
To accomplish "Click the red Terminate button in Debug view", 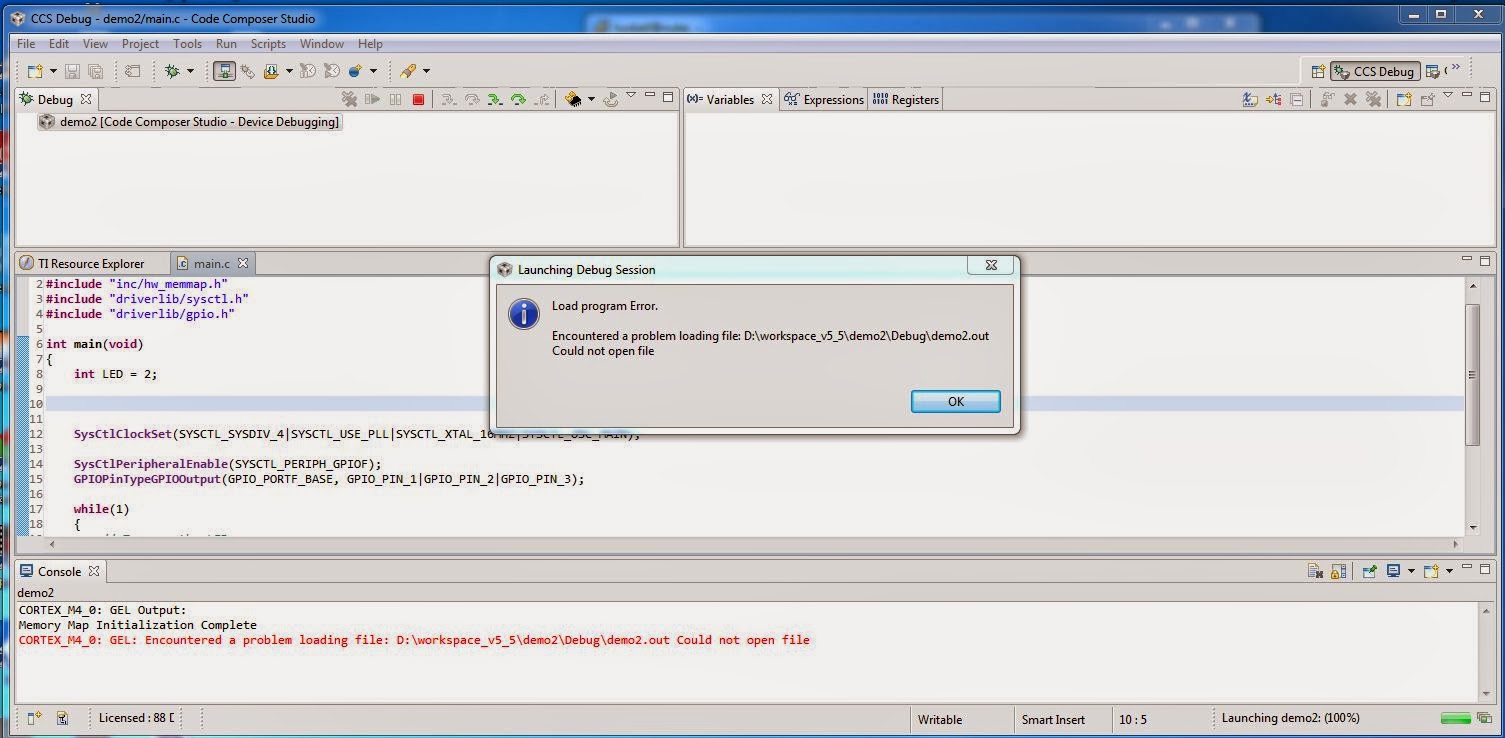I will point(418,99).
